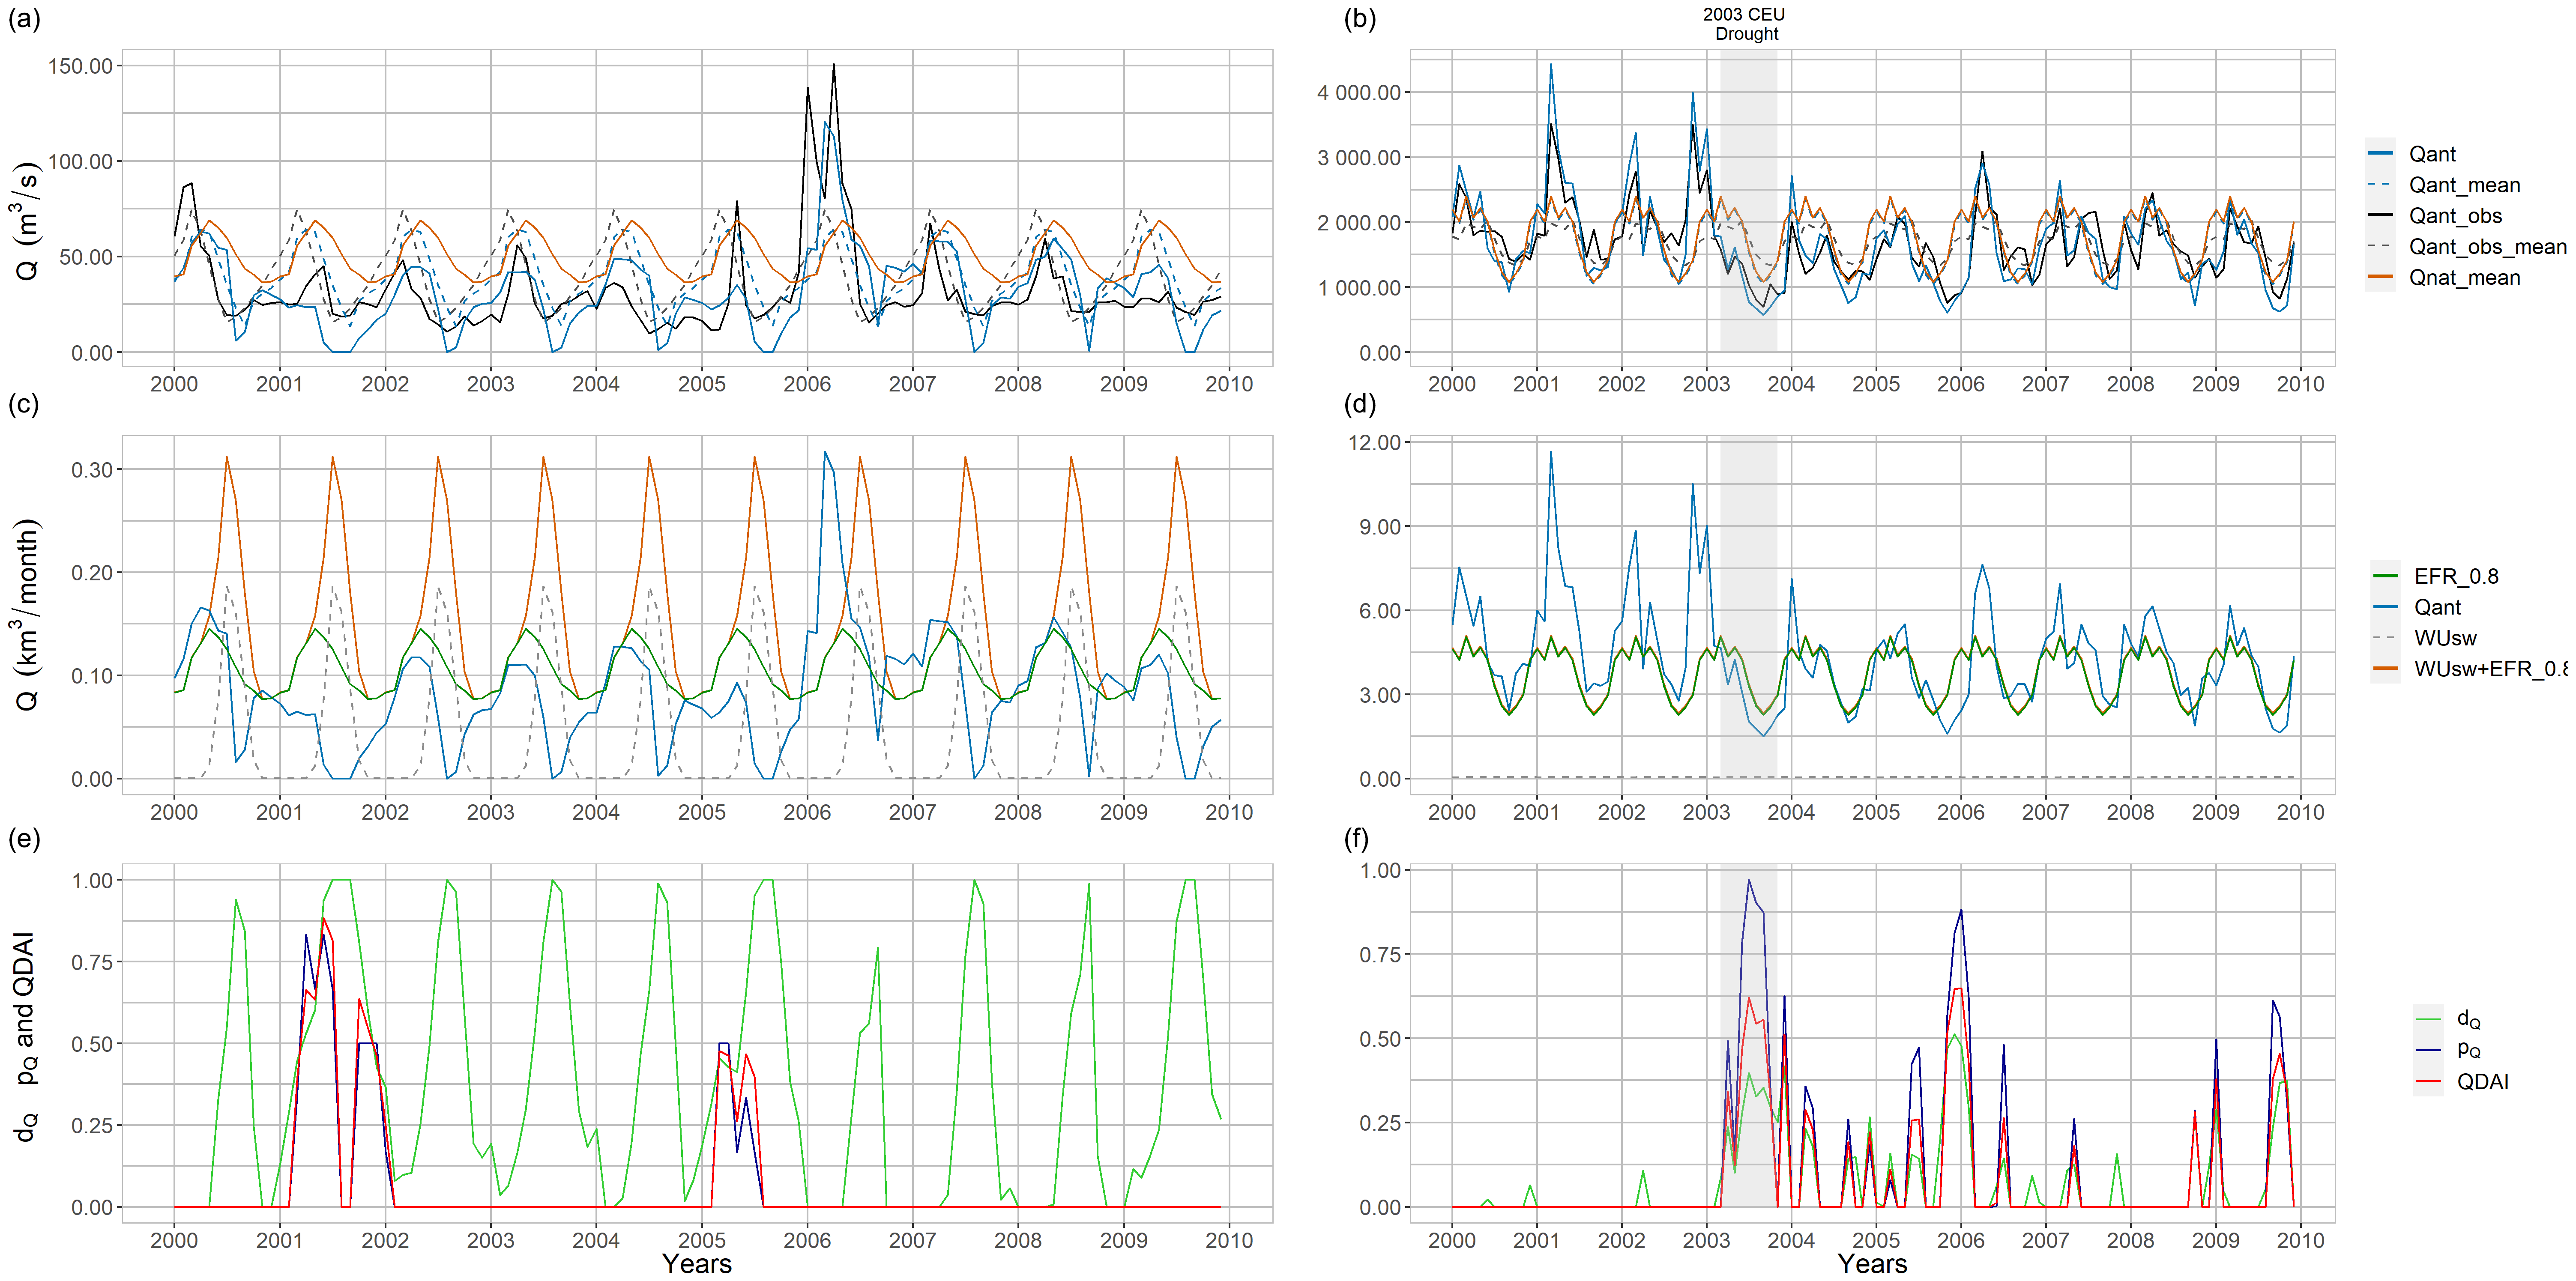Image resolution: width=2576 pixels, height=1281 pixels.
Task: Click the QDAI legend label
Action: coord(2482,1082)
